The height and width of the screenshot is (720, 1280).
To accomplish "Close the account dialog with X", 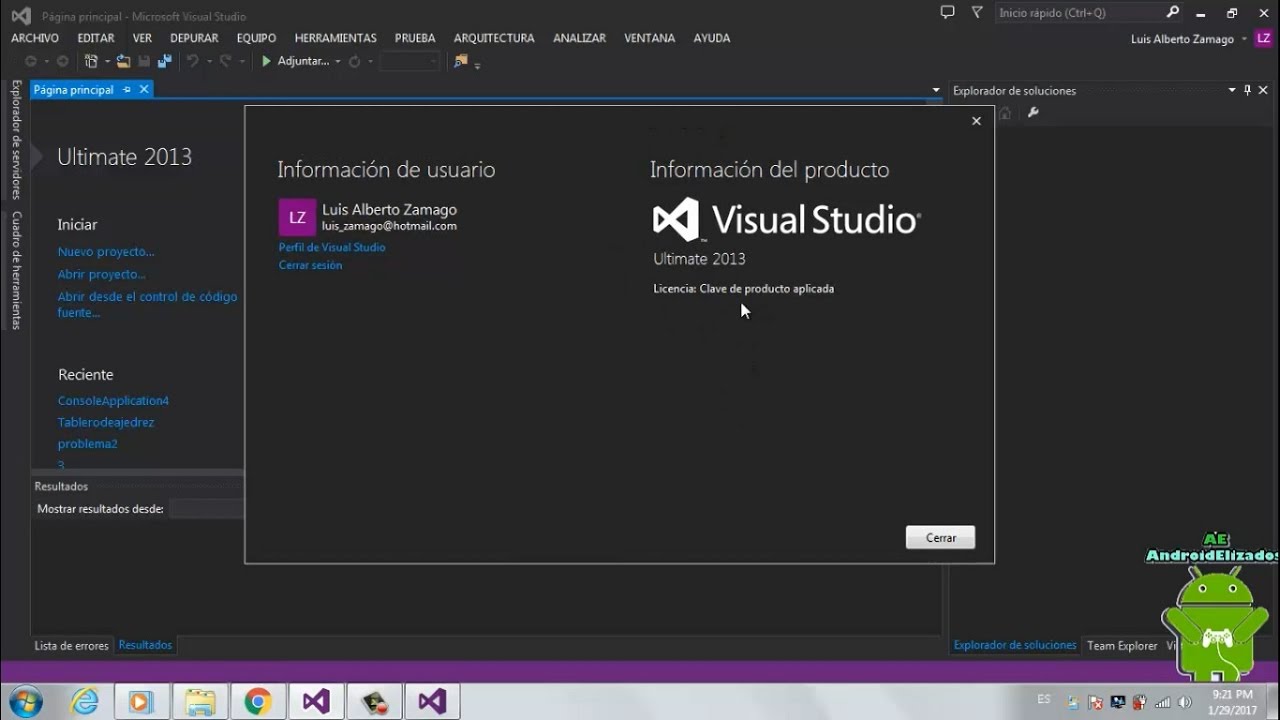I will 976,121.
